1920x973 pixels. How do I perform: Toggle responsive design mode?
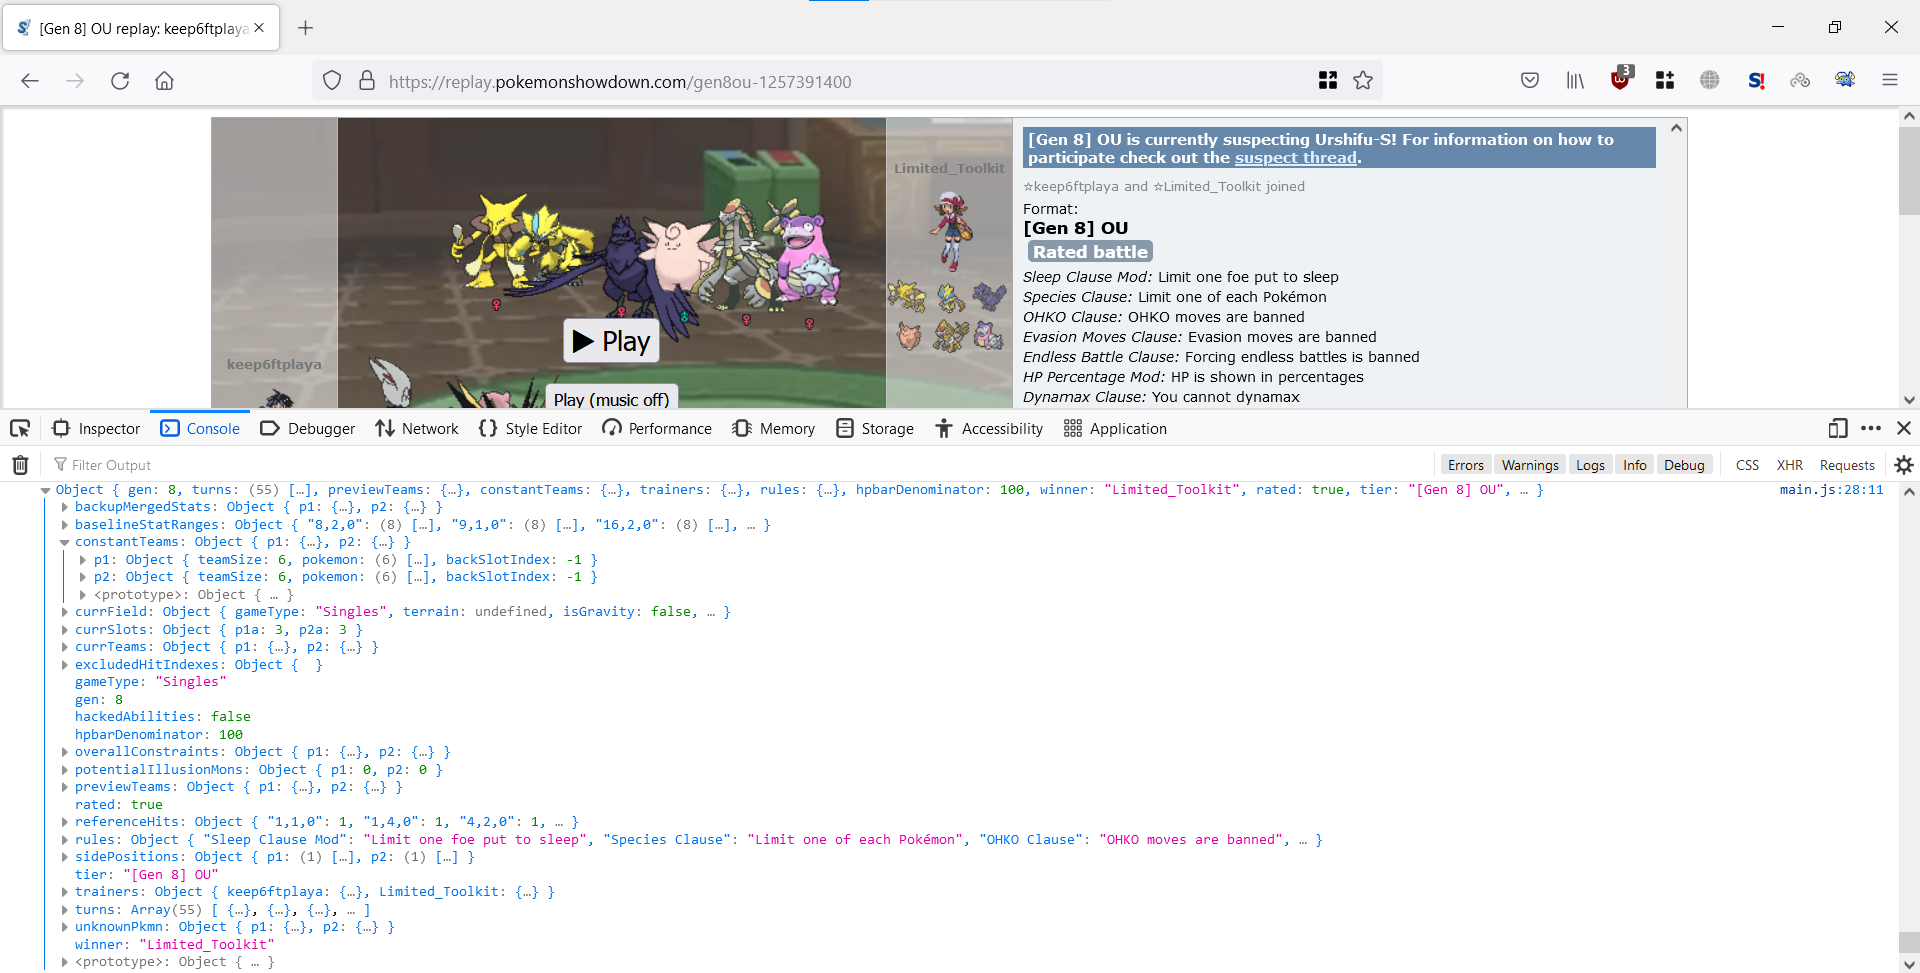click(x=1837, y=428)
